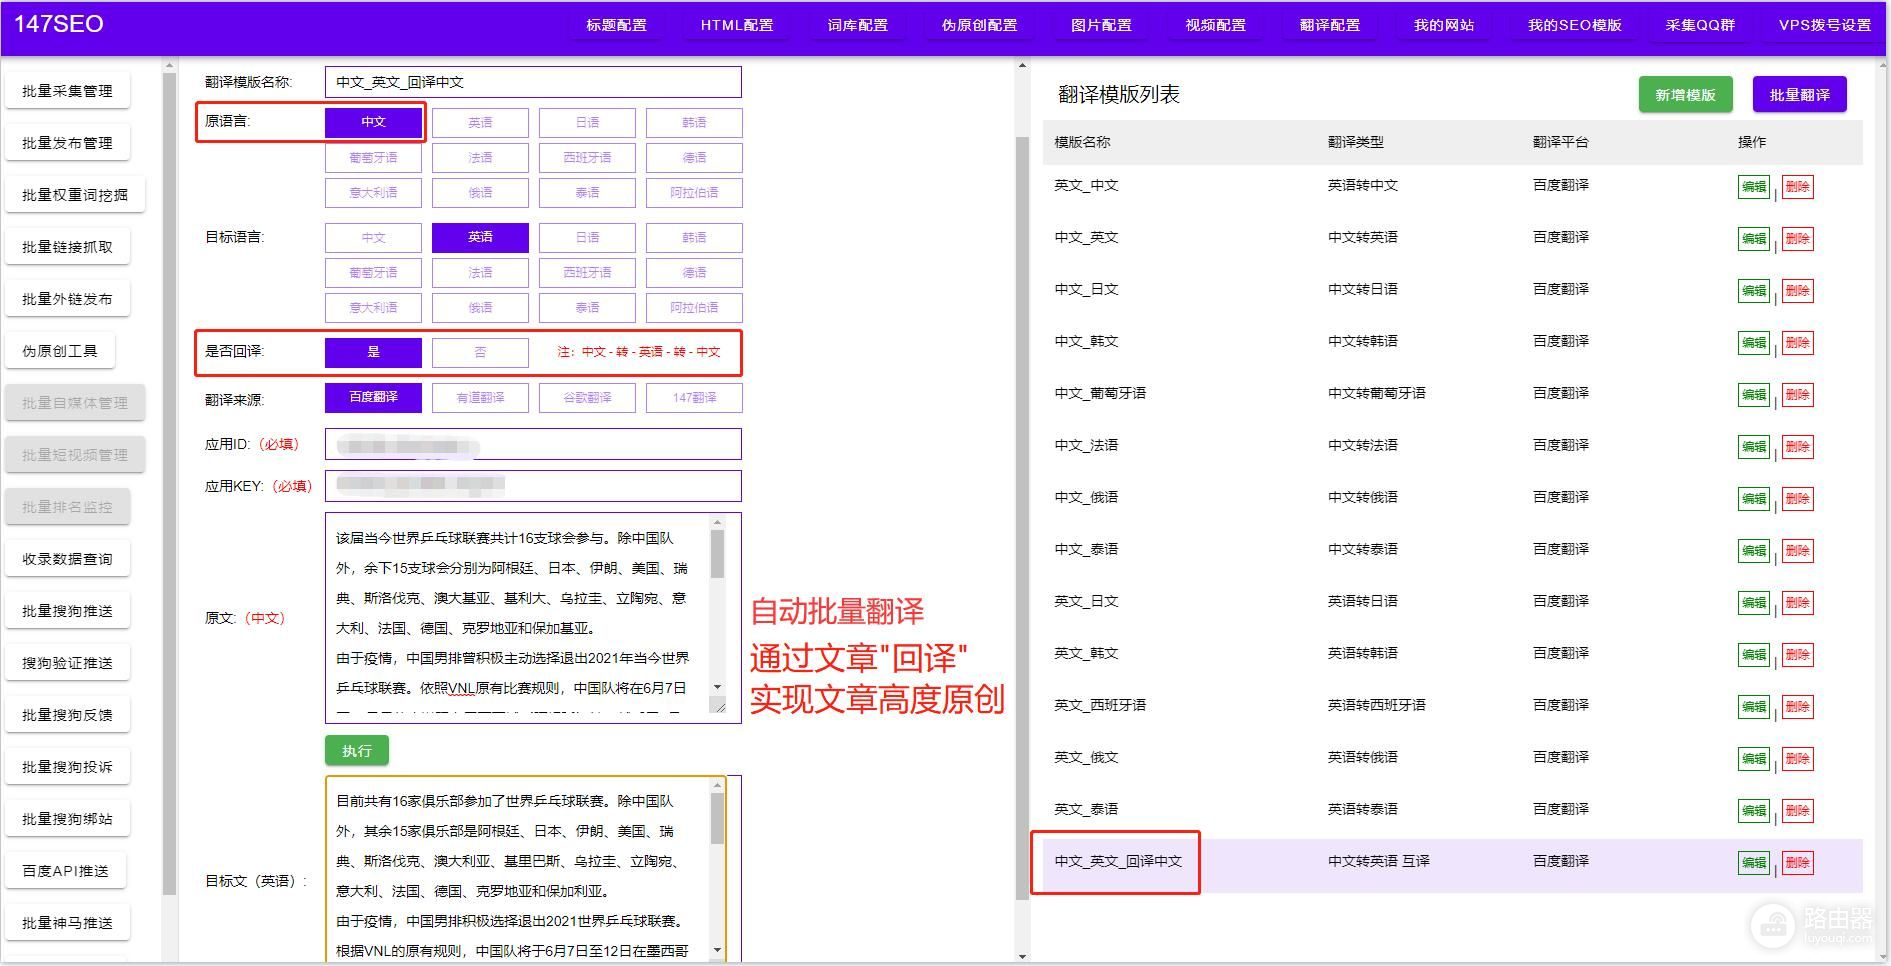
Task: Open 批量搜狗绑站 sidebar button
Action: [67, 819]
